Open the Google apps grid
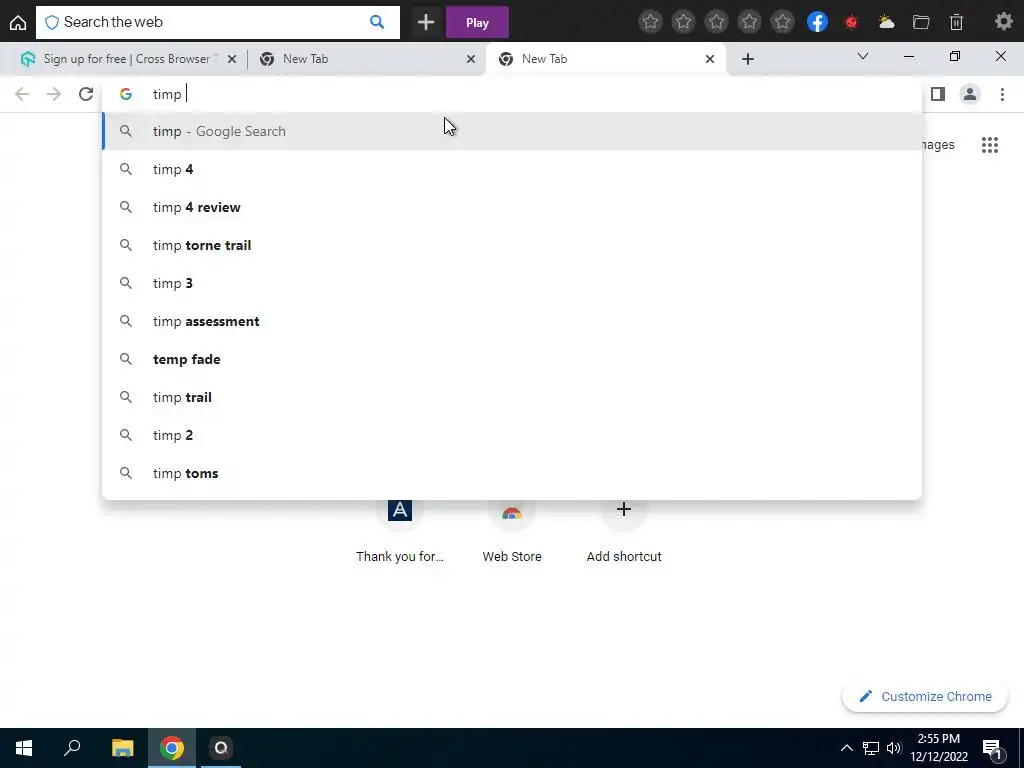Viewport: 1024px width, 768px height. (990, 145)
